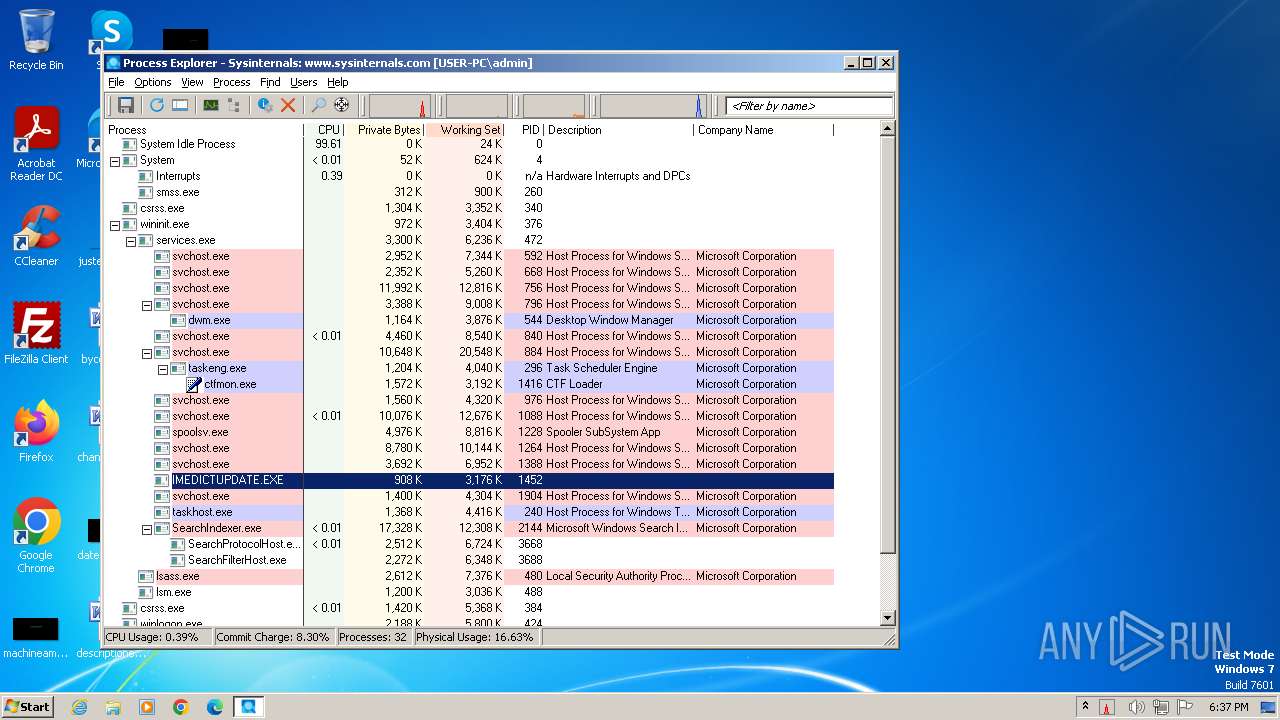
Task: Sort by the Description column header
Action: tap(619, 130)
